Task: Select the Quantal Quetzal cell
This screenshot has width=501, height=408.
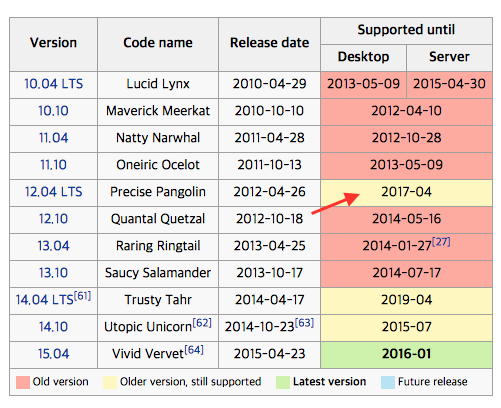Action: [x=158, y=219]
